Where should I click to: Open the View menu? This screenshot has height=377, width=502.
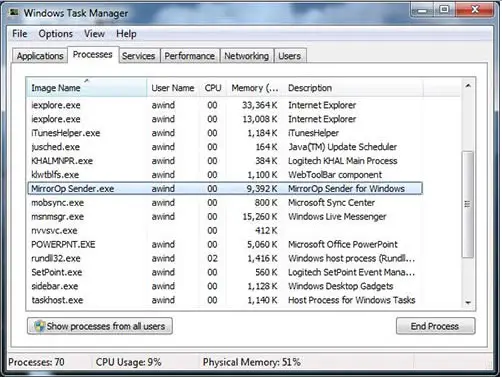tap(94, 34)
